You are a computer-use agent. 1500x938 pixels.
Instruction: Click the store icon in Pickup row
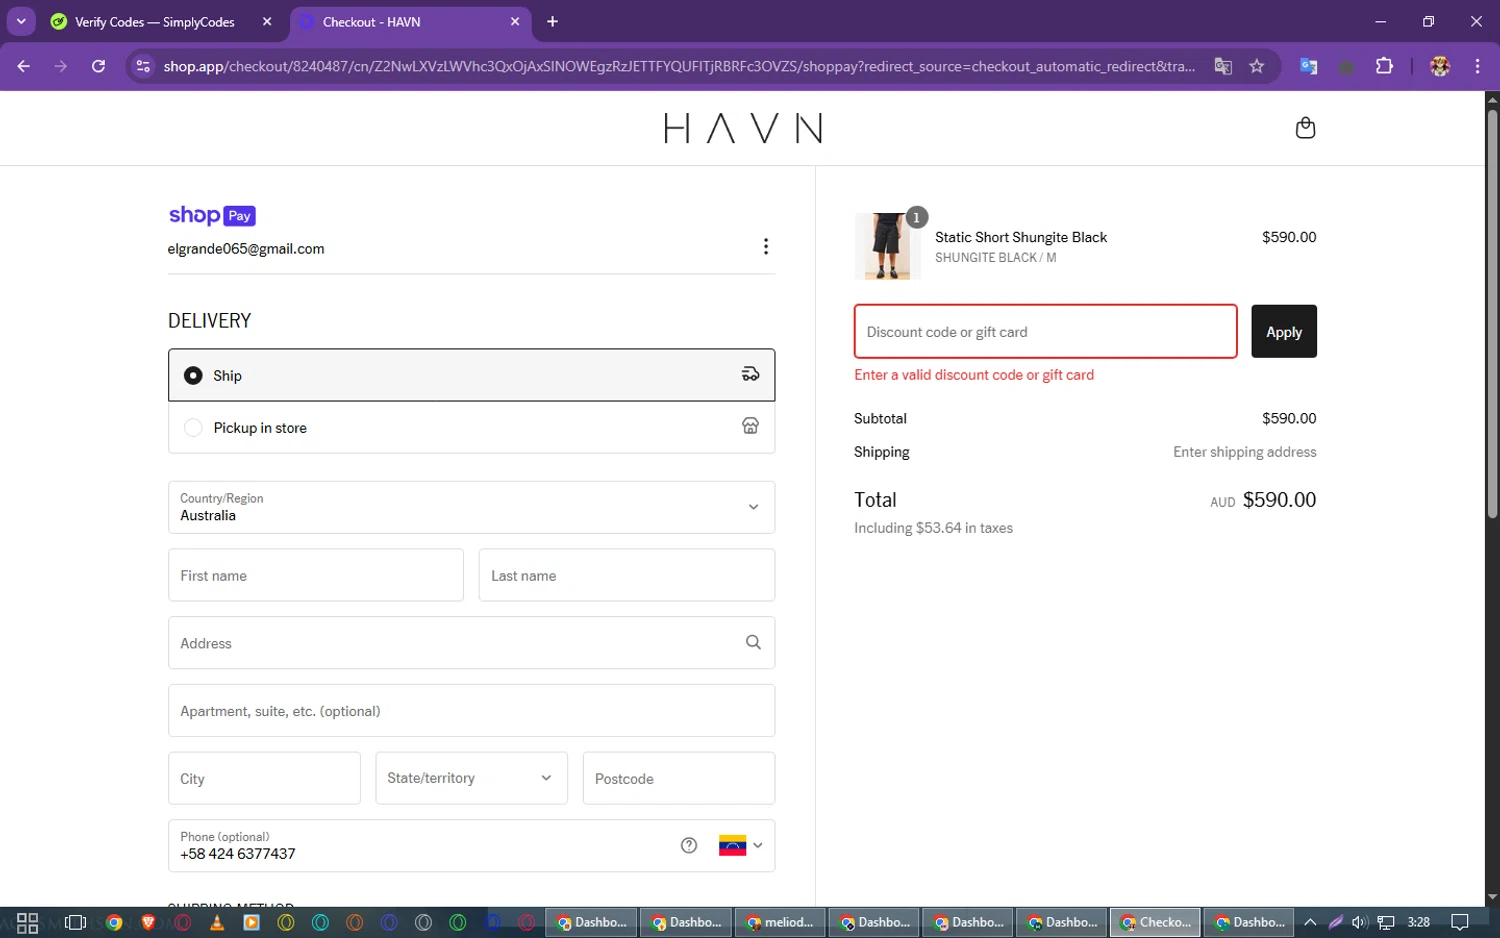[x=750, y=426]
